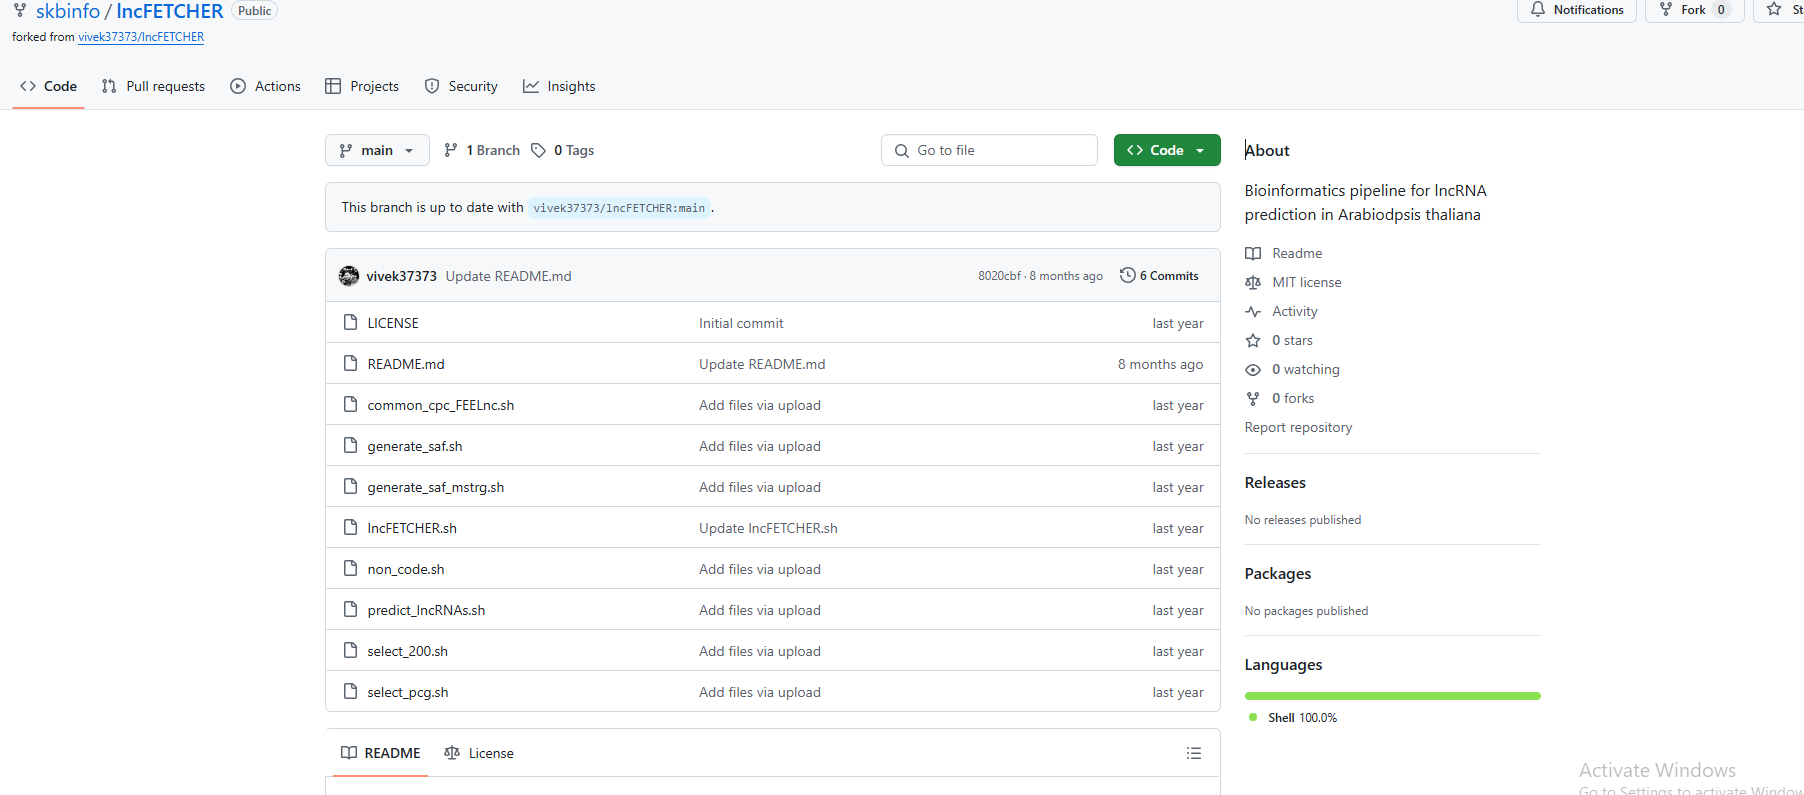
Task: Go to the Projects tab
Action: [362, 86]
